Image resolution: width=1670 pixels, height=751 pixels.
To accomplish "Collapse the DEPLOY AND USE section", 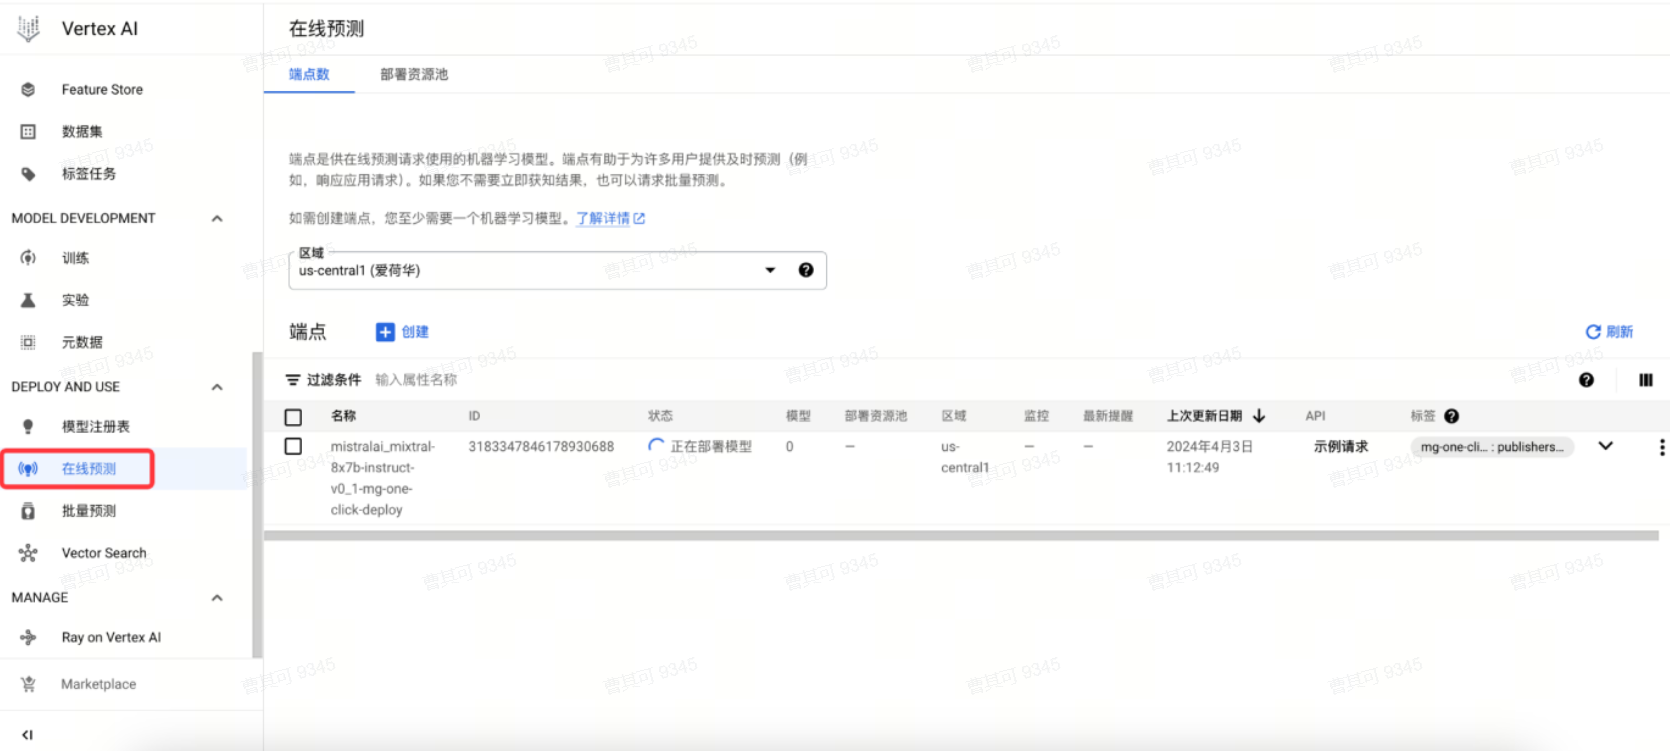I will tap(217, 387).
